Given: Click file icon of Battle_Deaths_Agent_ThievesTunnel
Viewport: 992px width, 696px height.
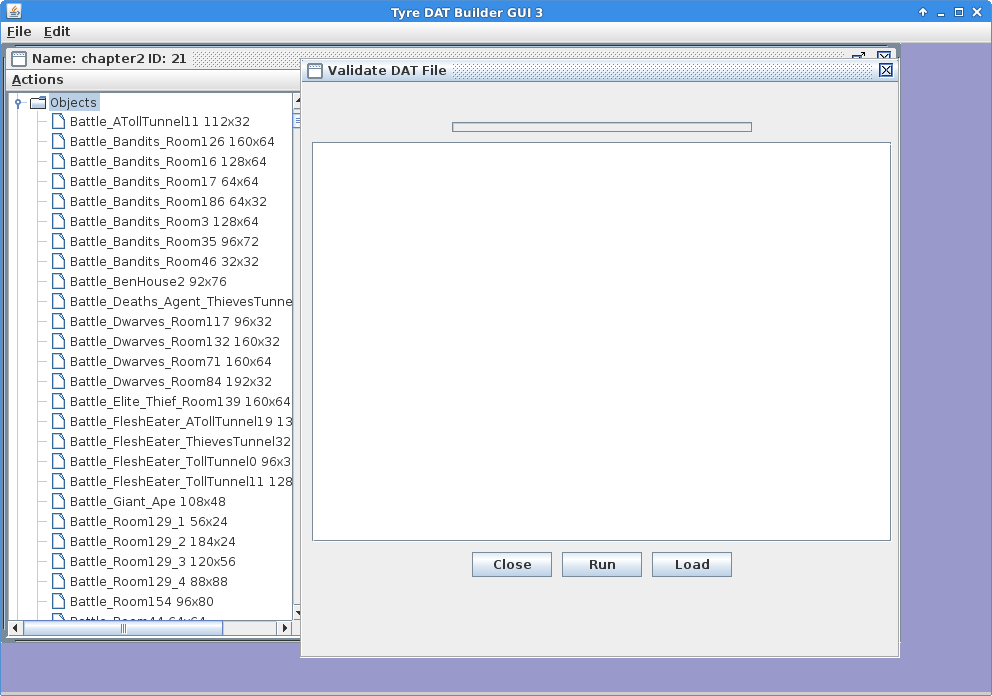Looking at the screenshot, I should 58,301.
